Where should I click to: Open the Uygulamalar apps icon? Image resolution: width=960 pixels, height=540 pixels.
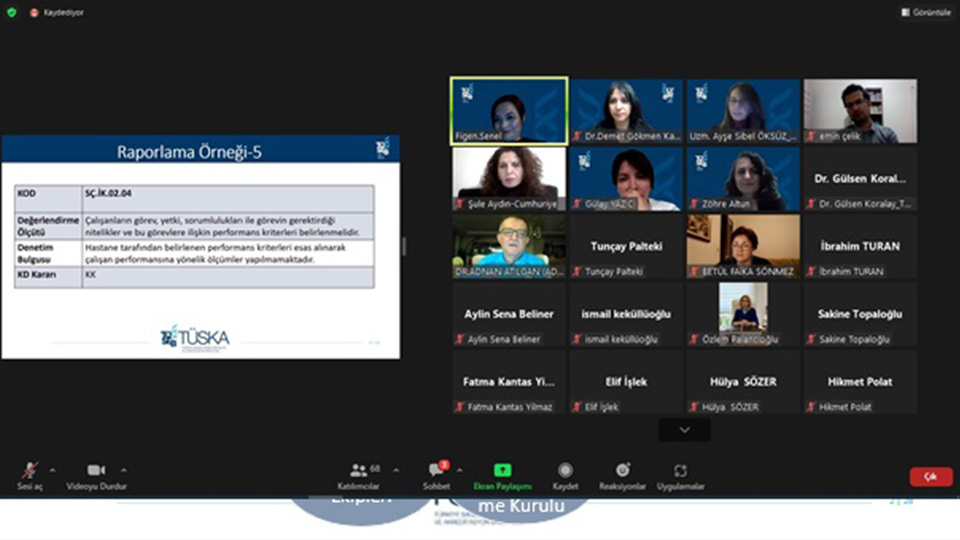680,474
